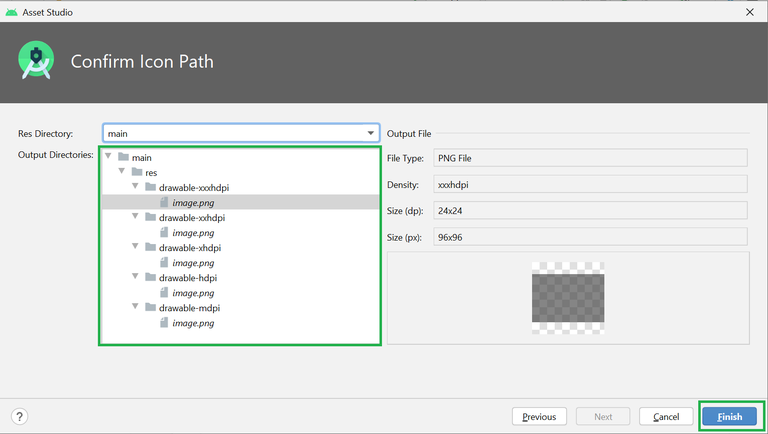
Task: Go back with the Previous button
Action: (539, 416)
